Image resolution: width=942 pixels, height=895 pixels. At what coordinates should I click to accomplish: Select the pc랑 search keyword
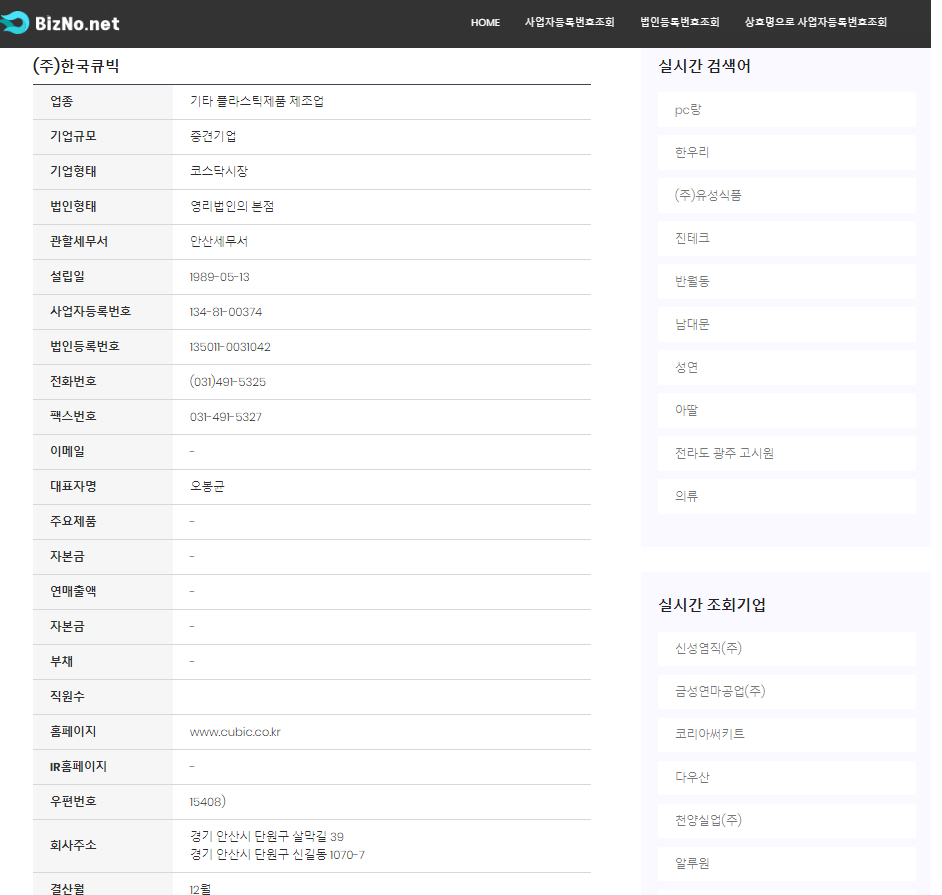786,110
